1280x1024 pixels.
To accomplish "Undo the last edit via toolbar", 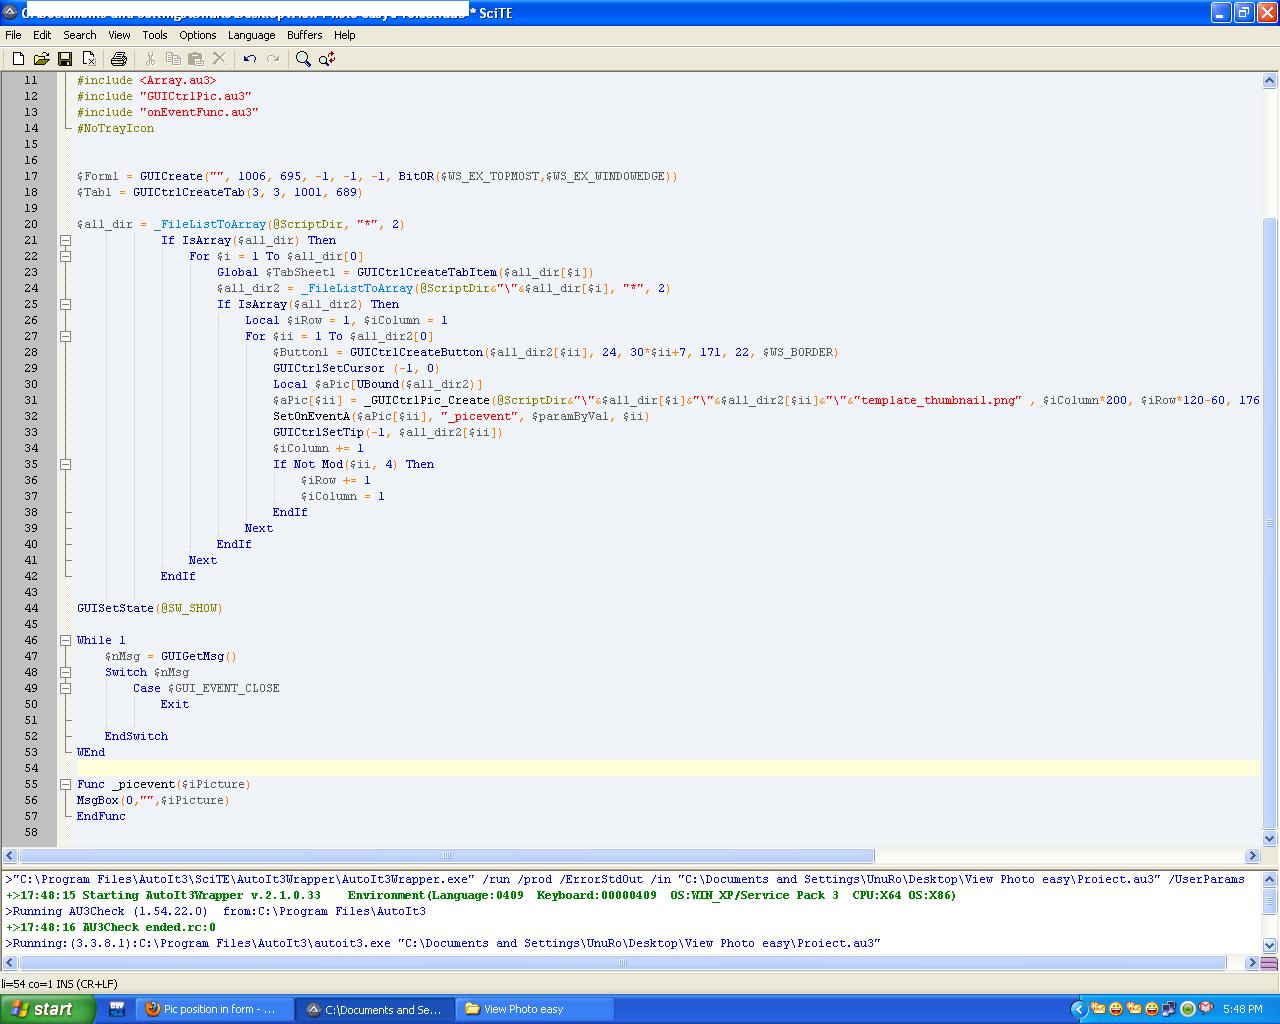I will coord(250,59).
